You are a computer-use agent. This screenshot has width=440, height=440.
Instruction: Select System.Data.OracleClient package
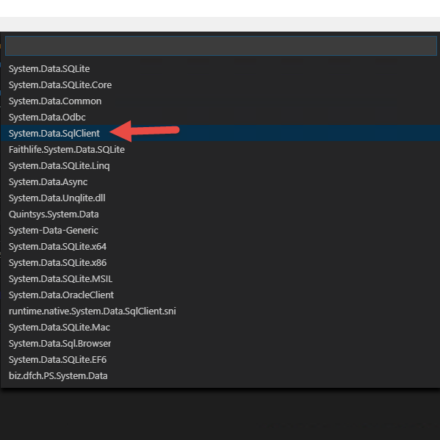pos(220,295)
